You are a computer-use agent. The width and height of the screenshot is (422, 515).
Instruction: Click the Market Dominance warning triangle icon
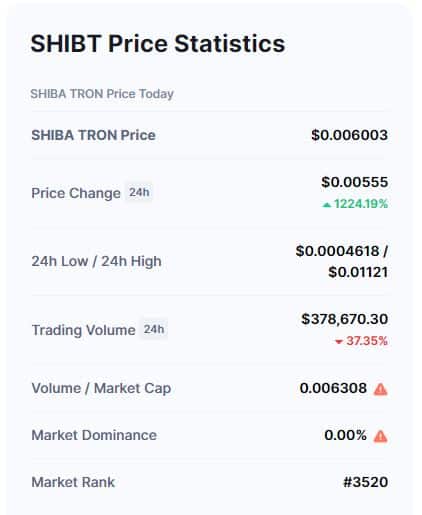[x=380, y=436]
